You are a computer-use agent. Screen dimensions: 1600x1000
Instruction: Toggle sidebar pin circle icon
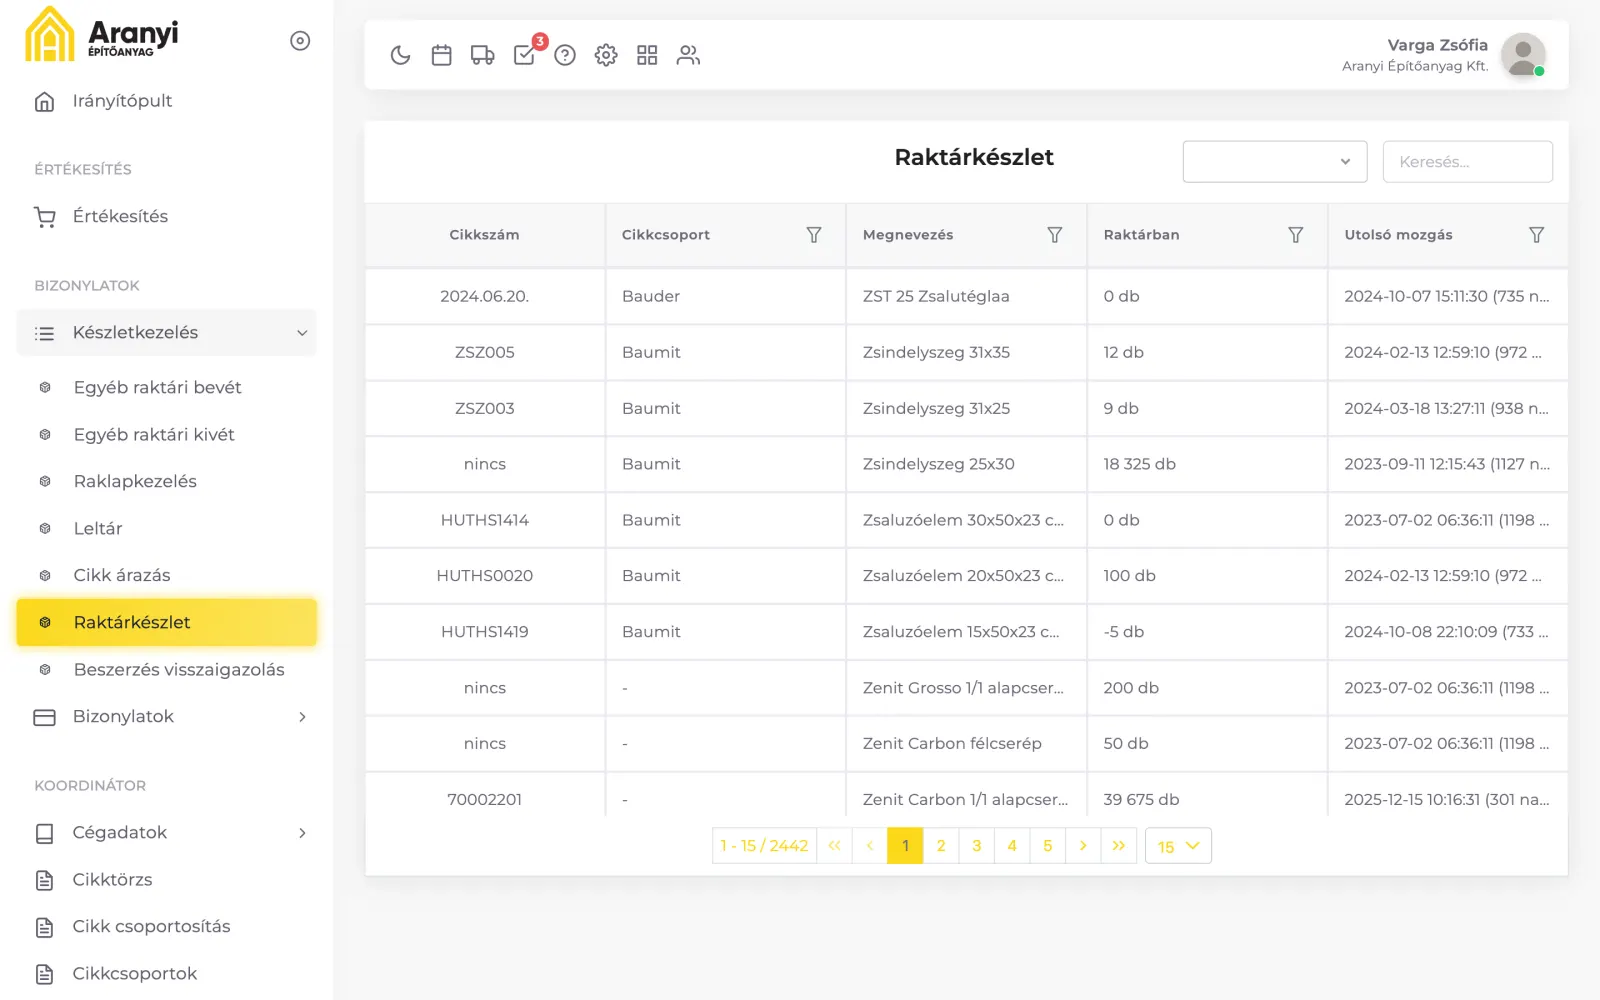pyautogui.click(x=300, y=41)
